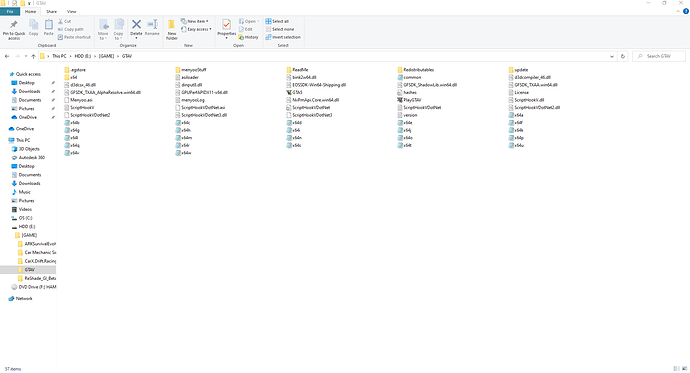Go up one folder level arrow
The image size is (690, 373).
click(33, 56)
